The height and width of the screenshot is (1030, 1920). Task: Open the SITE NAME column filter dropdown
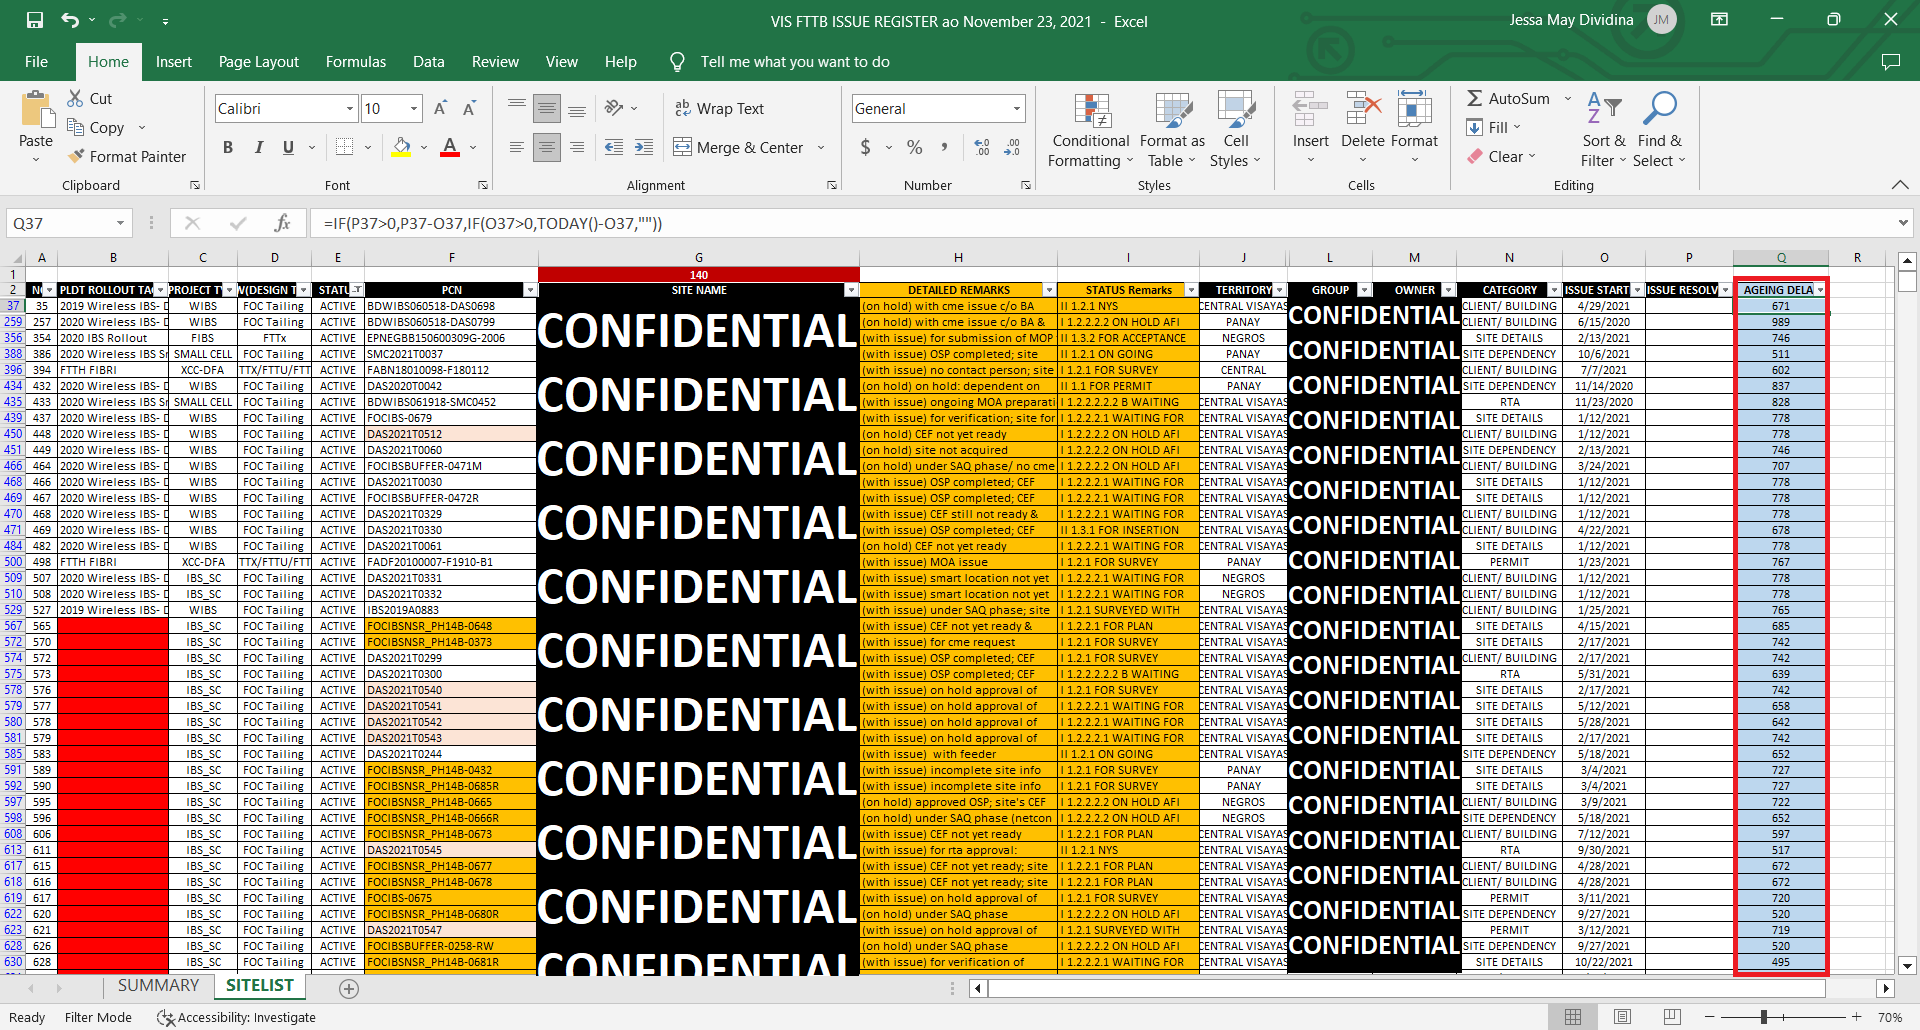pyautogui.click(x=851, y=290)
